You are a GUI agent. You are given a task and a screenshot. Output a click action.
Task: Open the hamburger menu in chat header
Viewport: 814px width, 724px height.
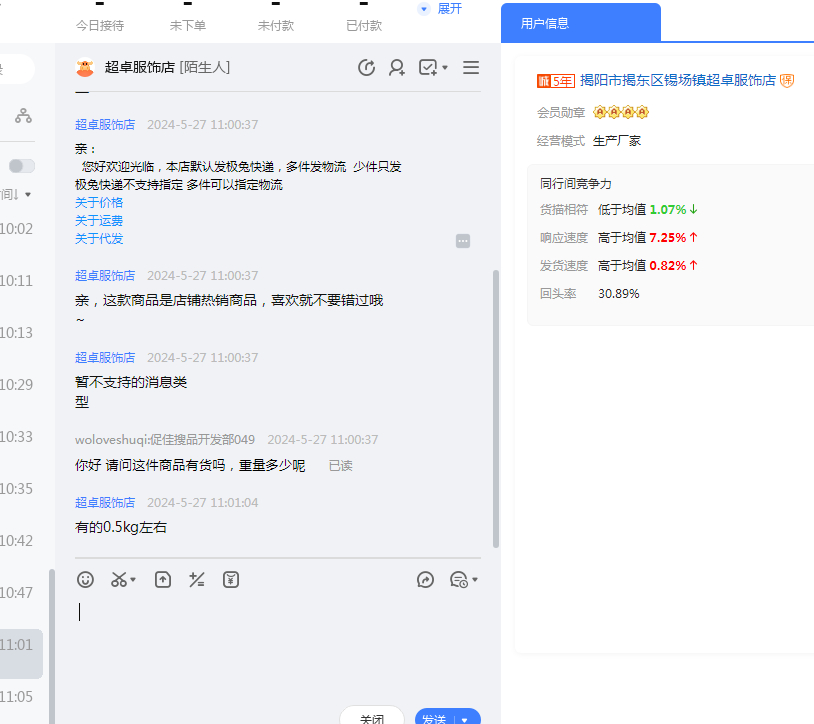coord(471,67)
